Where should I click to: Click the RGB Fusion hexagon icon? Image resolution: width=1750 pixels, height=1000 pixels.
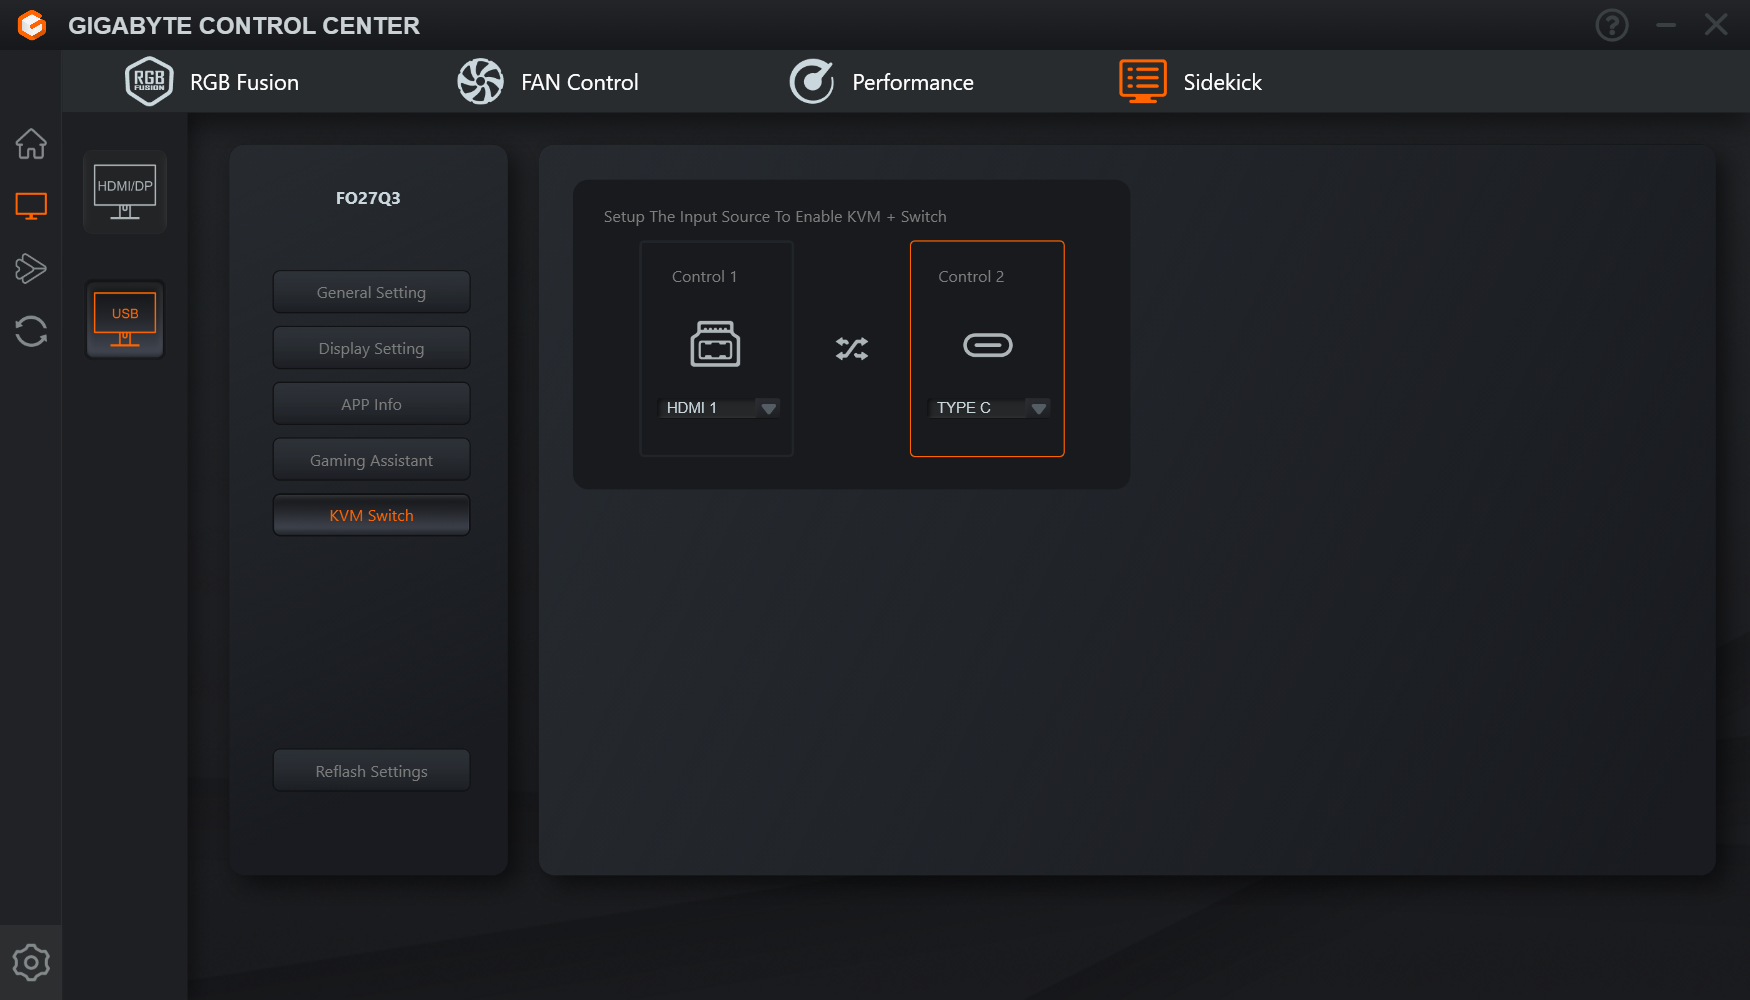point(149,81)
